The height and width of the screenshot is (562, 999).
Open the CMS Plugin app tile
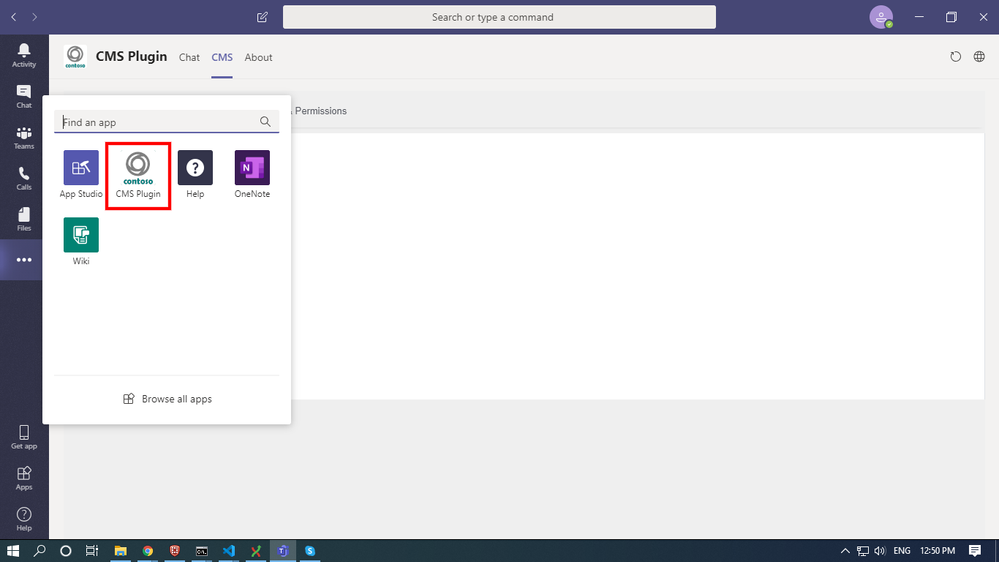tap(138, 175)
